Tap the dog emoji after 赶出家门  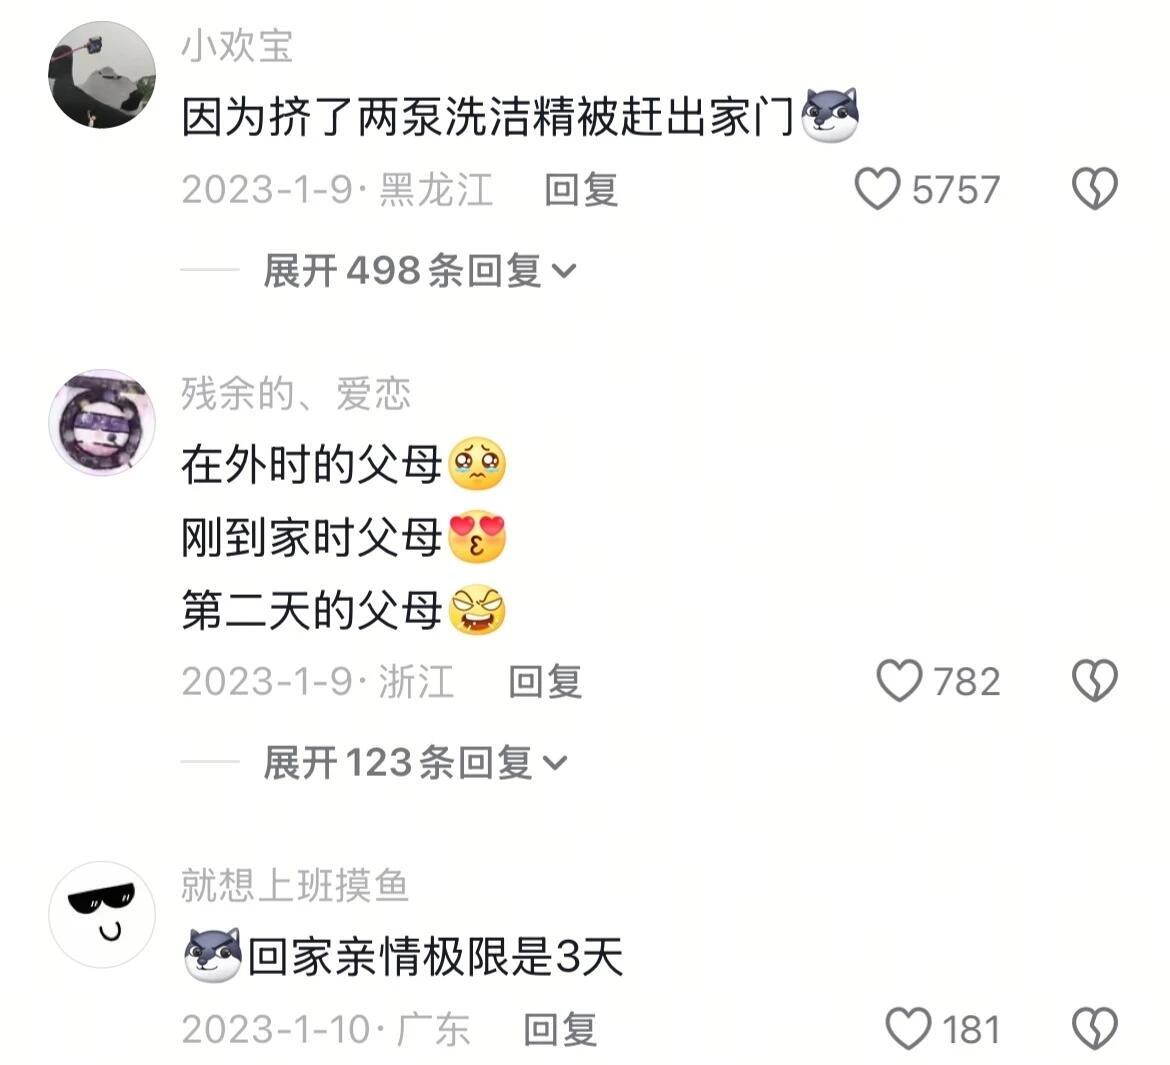point(829,116)
